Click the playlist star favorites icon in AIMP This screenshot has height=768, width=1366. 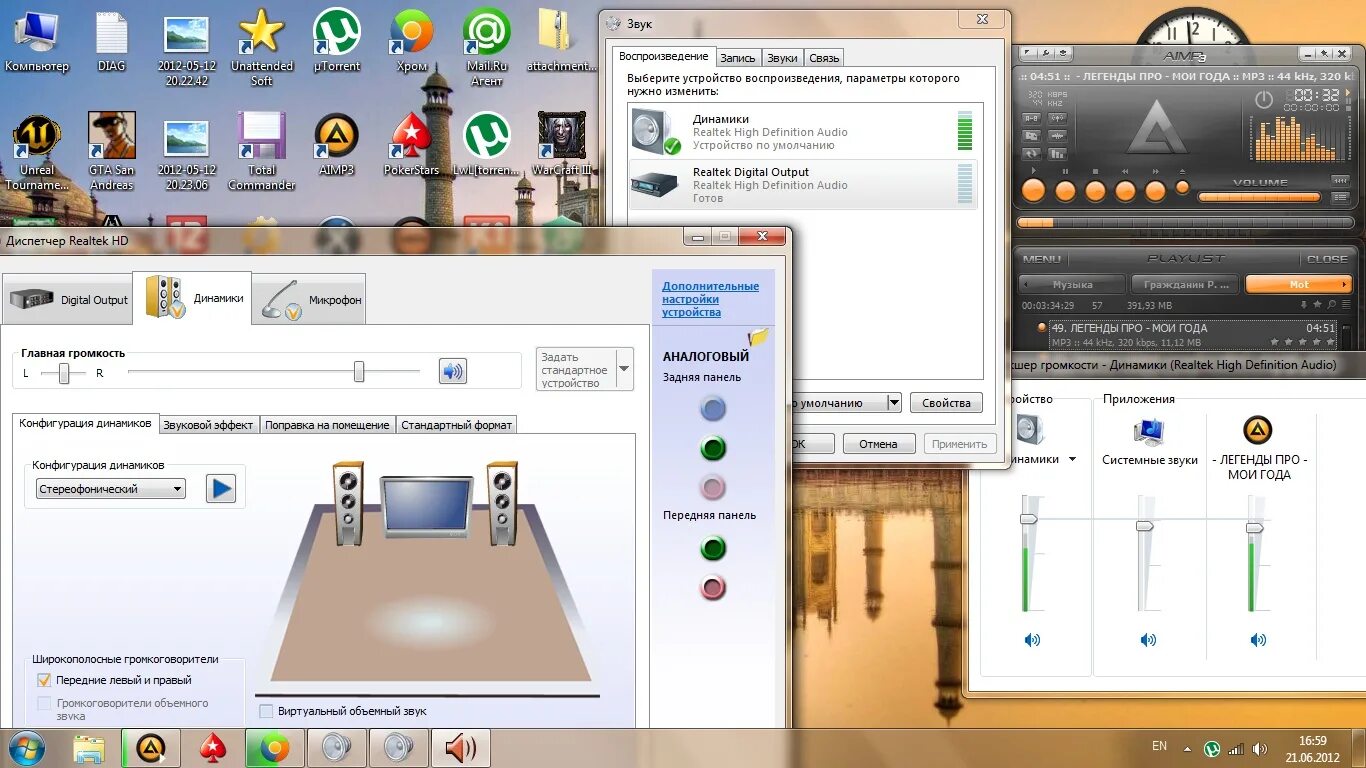[1317, 304]
